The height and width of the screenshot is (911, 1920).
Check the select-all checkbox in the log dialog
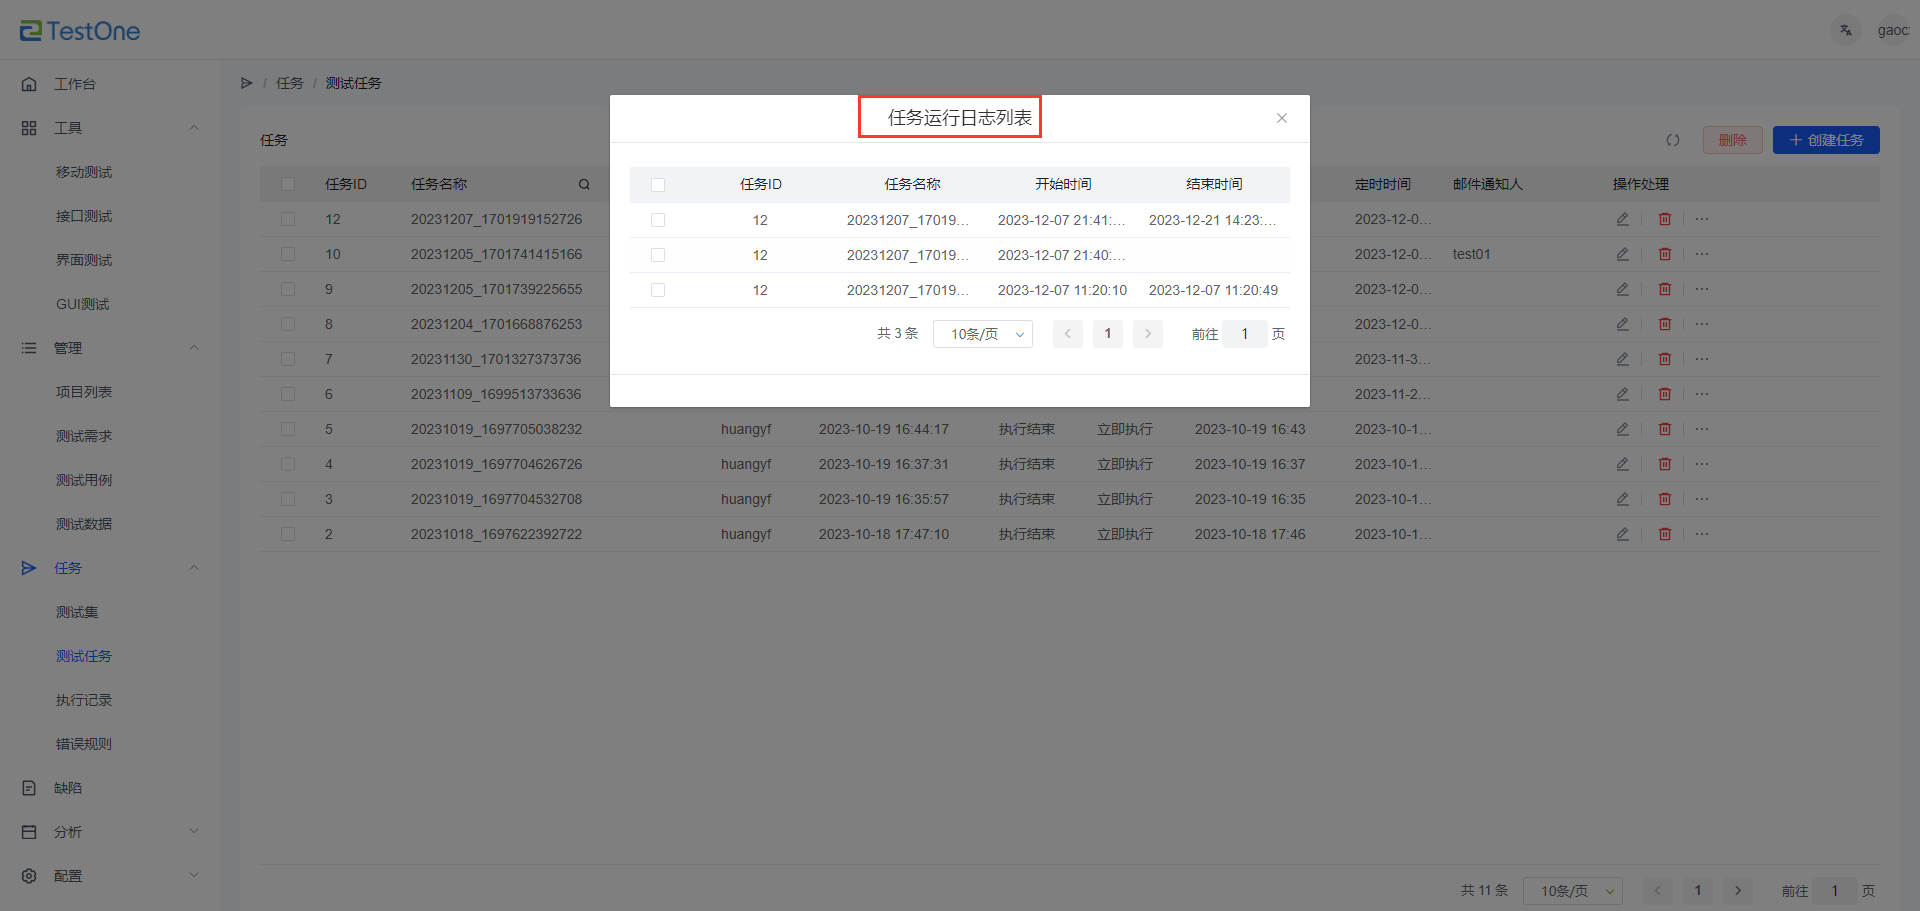point(658,185)
